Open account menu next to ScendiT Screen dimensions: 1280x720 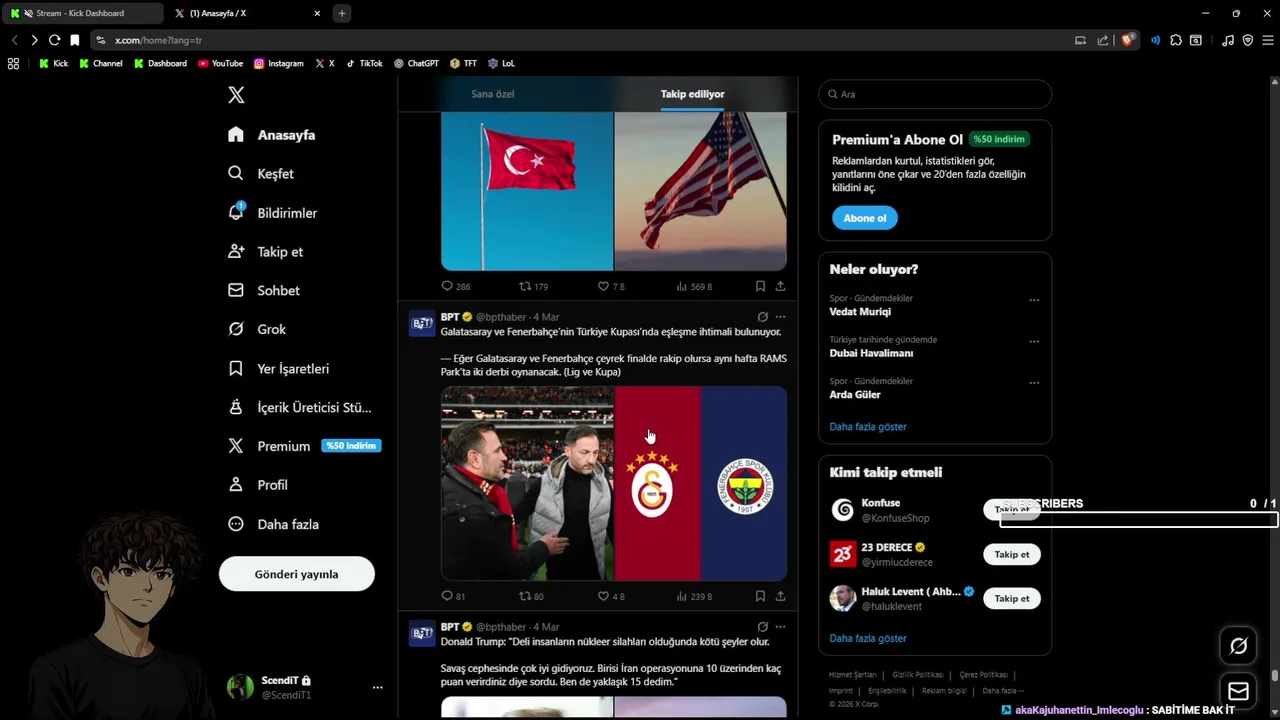(377, 687)
